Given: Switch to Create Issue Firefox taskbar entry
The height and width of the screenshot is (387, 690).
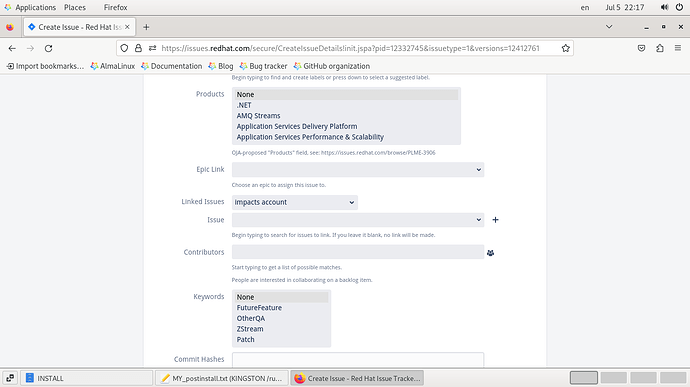Looking at the screenshot, I should coord(357,378).
